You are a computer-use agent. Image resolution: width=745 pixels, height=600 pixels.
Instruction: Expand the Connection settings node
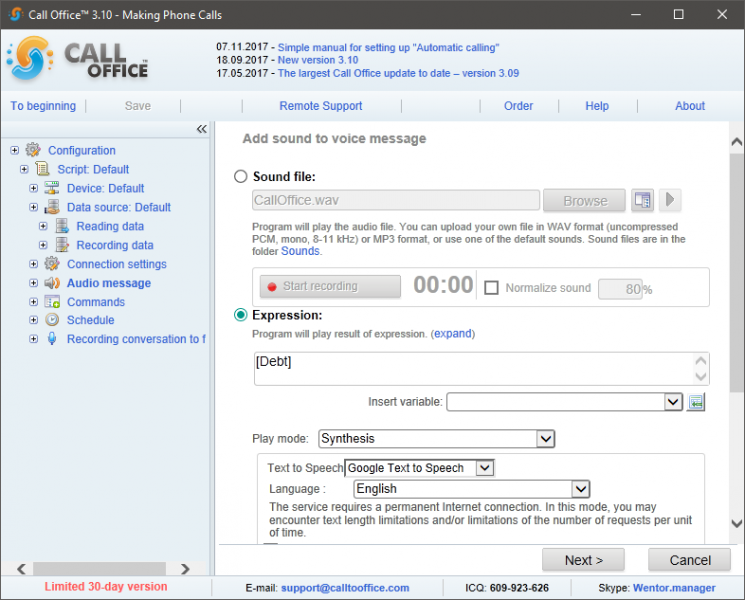[34, 264]
